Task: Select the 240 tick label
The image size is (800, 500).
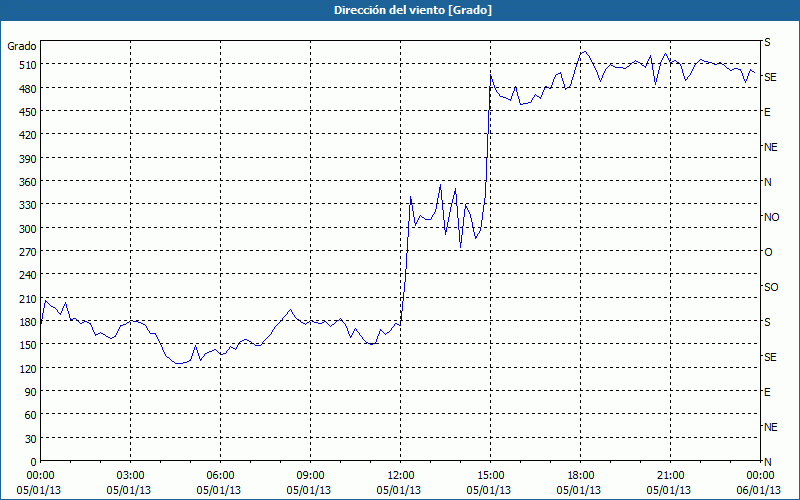Action: click(x=29, y=276)
